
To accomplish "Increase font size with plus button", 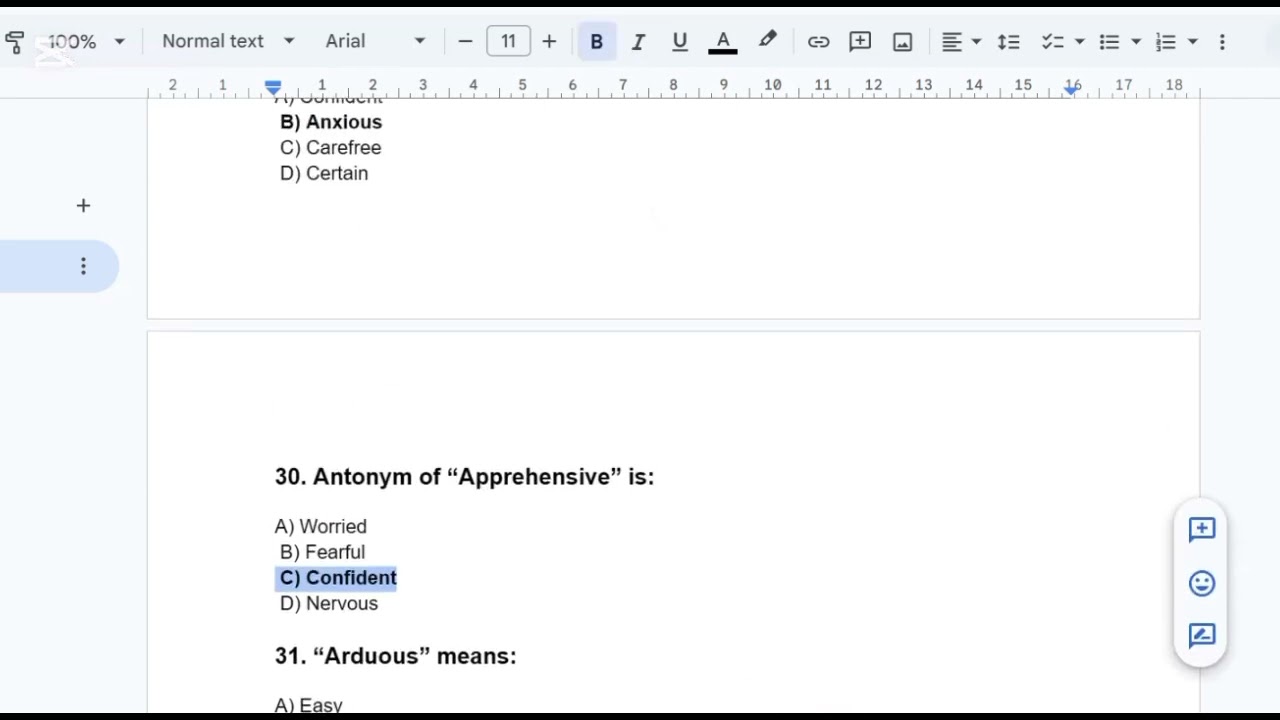I will click(549, 41).
